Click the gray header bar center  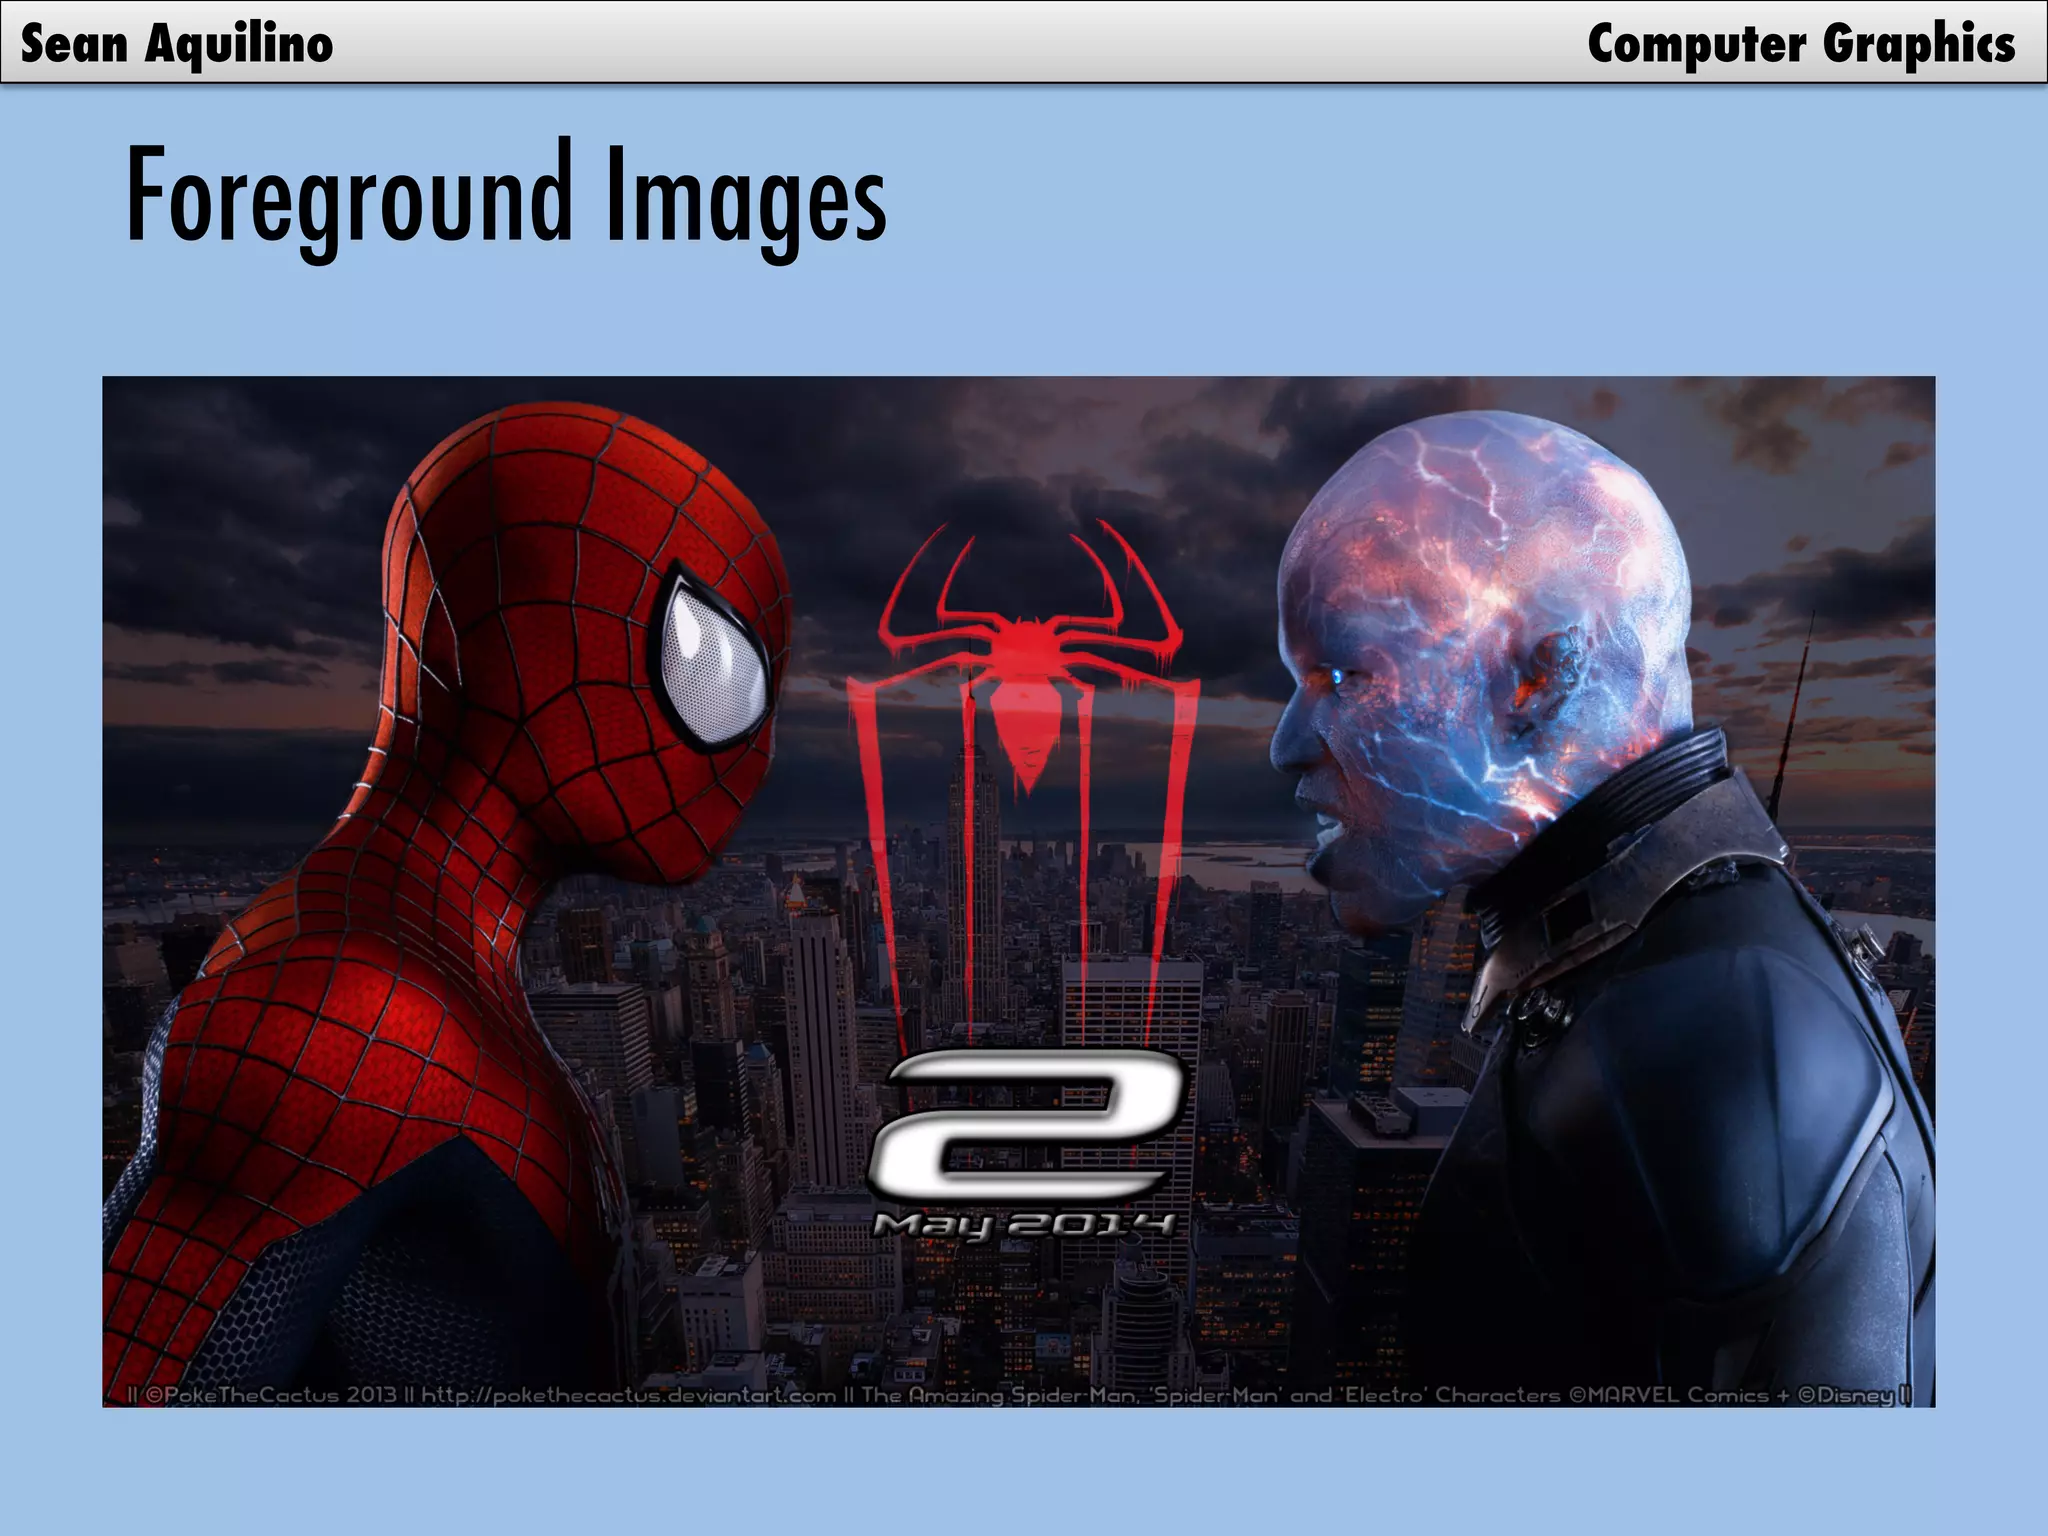pos(1024,42)
